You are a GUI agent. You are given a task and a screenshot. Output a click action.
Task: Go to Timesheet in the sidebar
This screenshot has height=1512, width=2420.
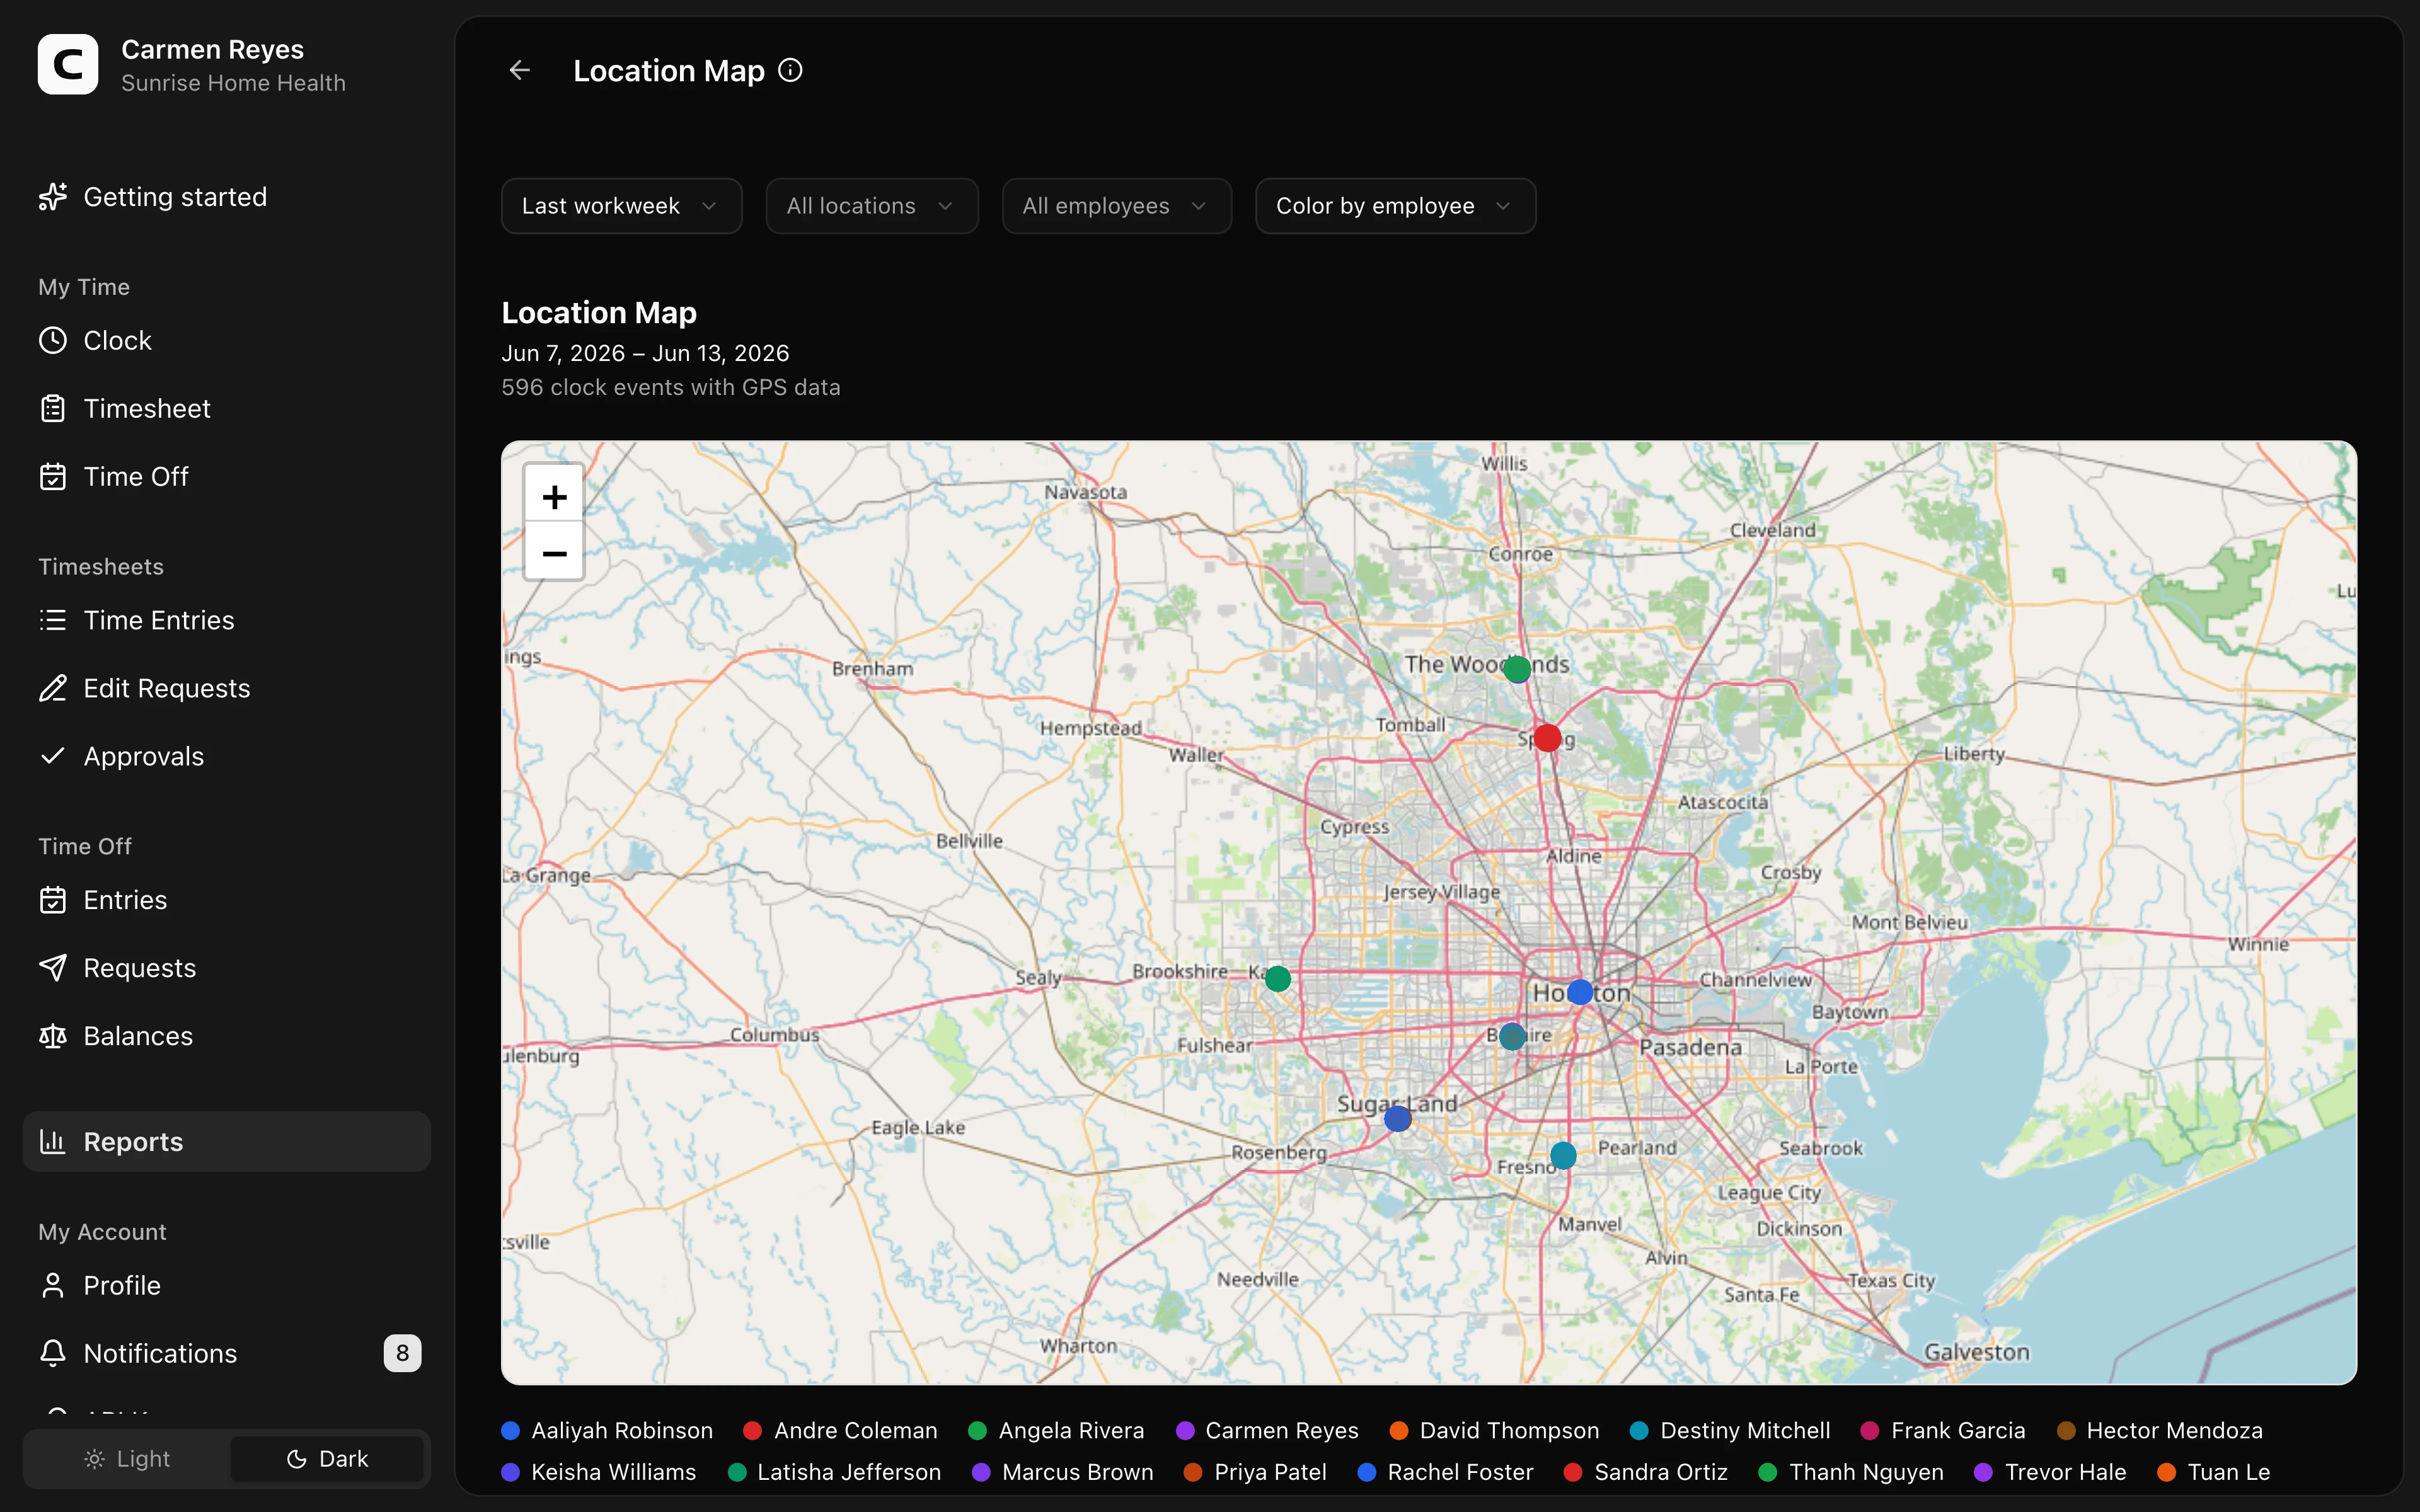[x=226, y=408]
